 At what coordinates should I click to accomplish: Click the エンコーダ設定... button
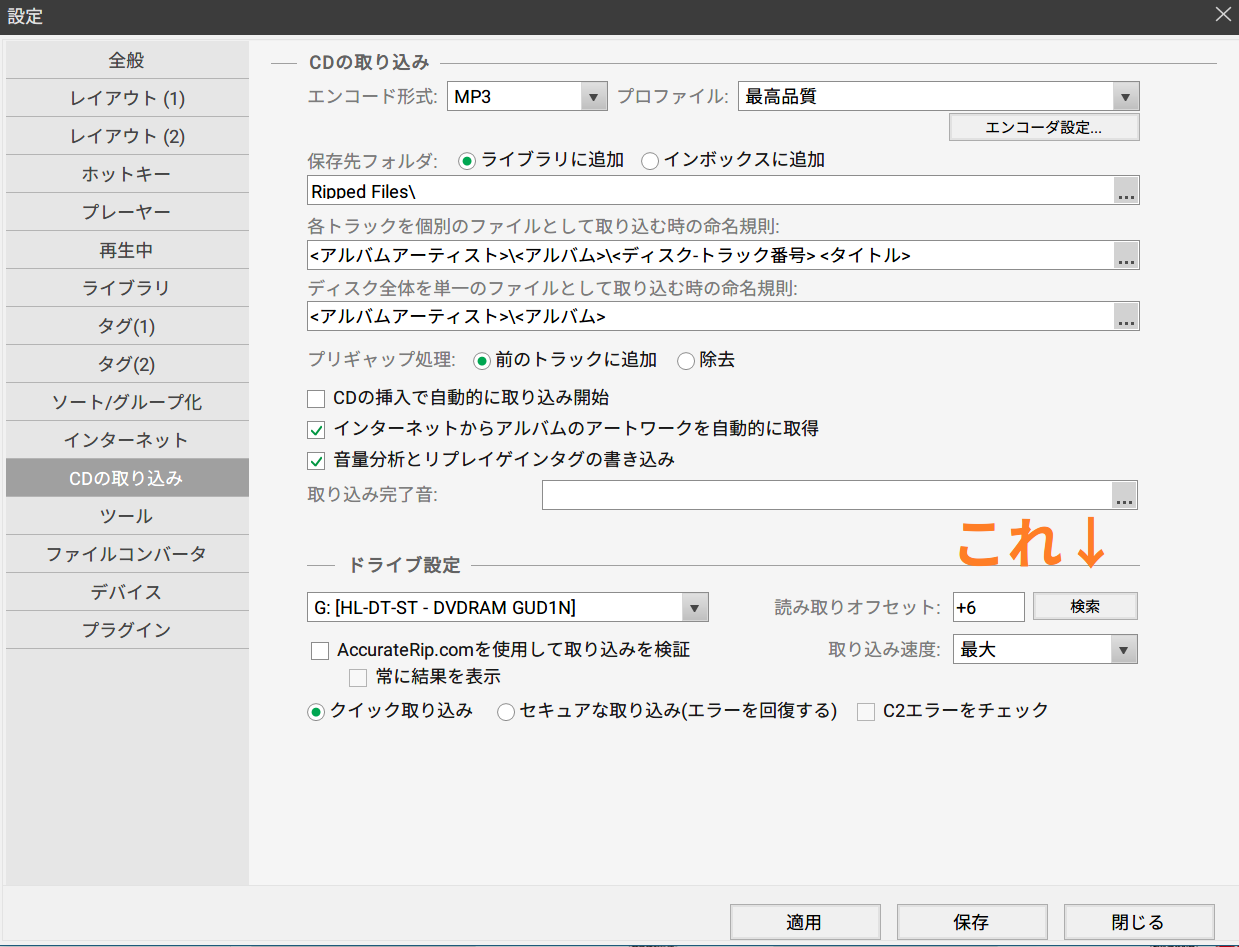(x=1044, y=128)
